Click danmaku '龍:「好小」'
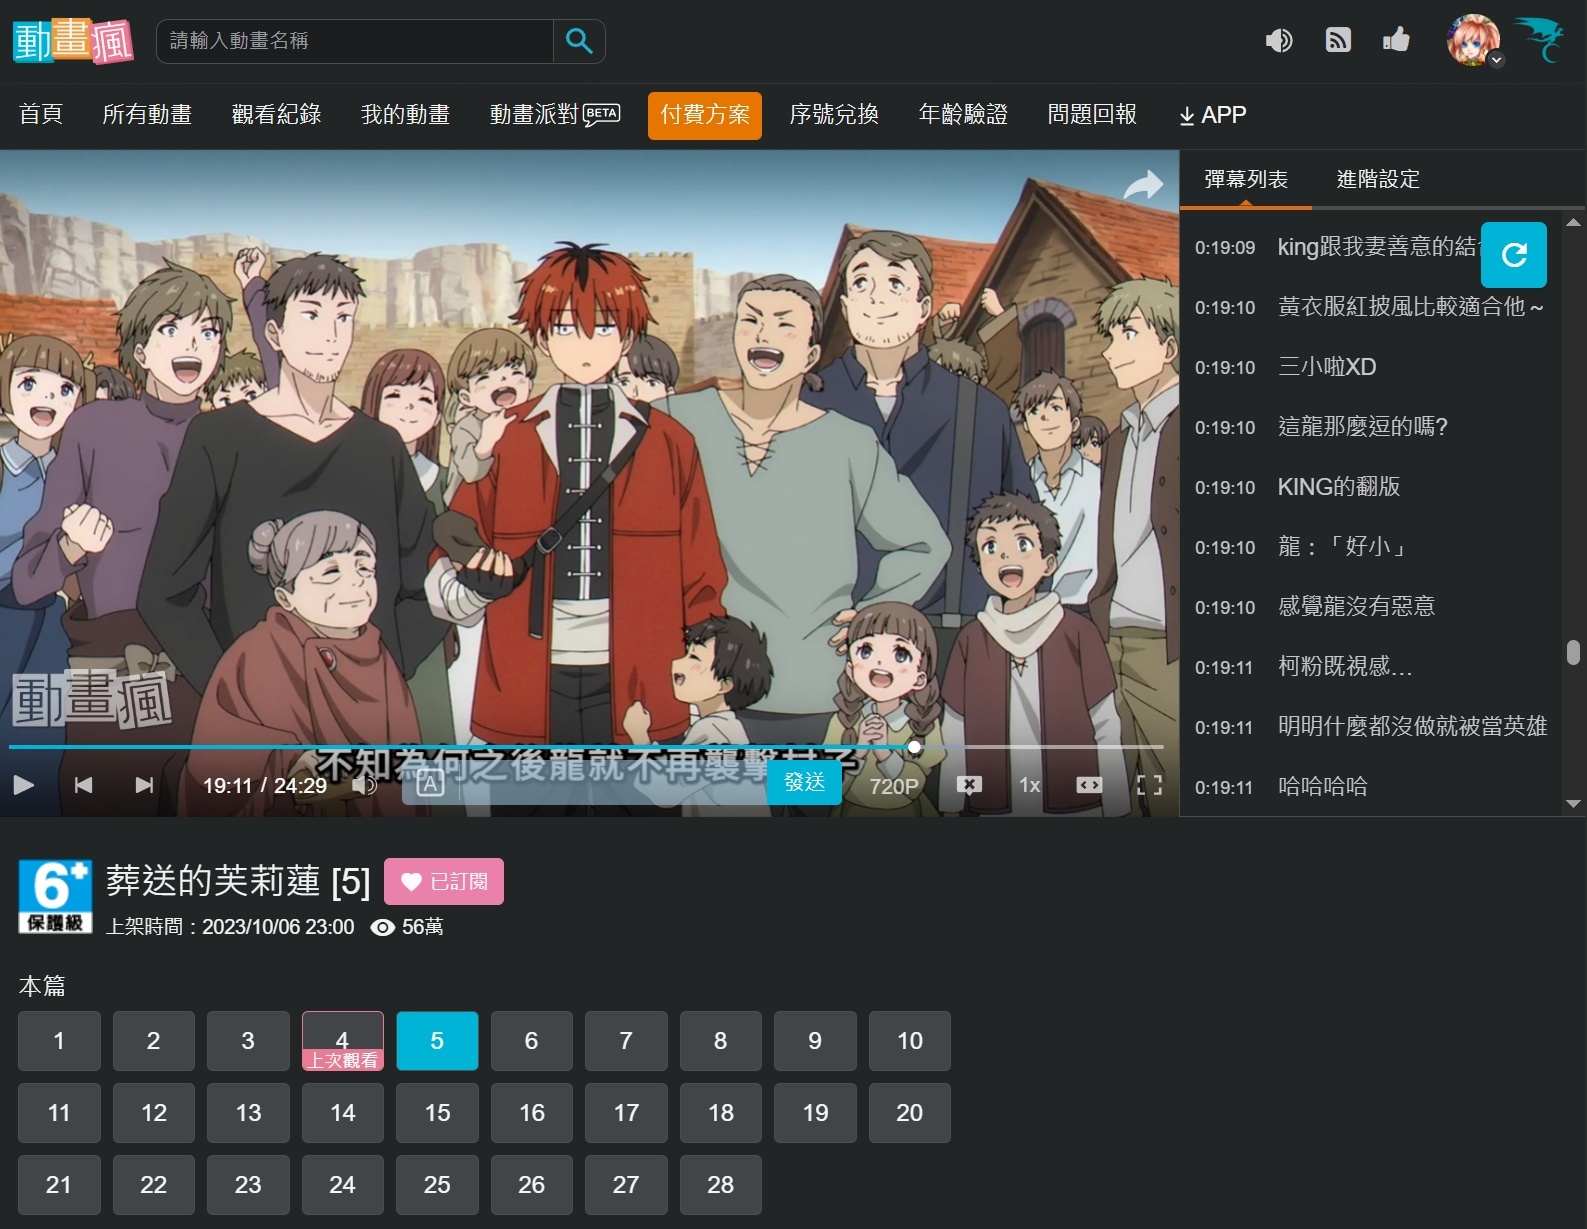The height and width of the screenshot is (1229, 1587). coord(1342,547)
